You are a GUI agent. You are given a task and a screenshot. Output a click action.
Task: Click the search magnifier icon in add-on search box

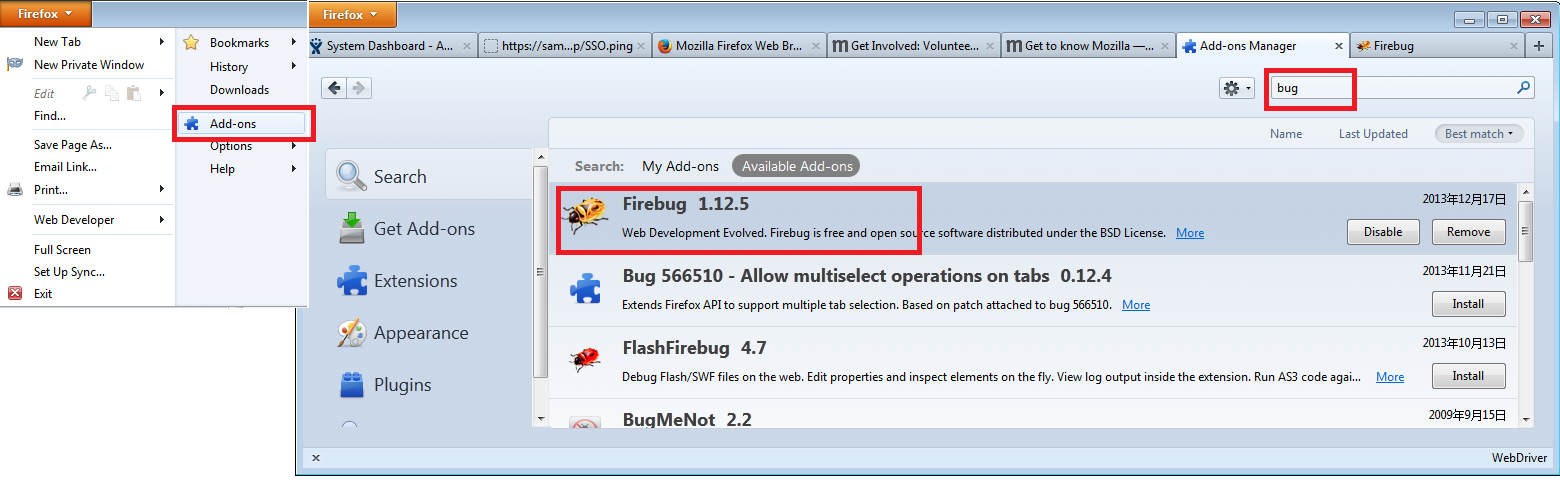coord(1523,88)
